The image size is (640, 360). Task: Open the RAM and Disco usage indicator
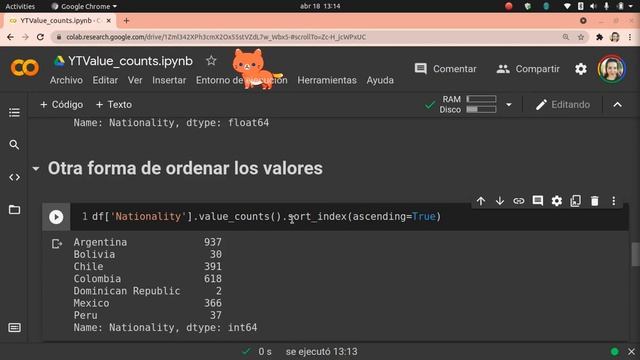(468, 104)
